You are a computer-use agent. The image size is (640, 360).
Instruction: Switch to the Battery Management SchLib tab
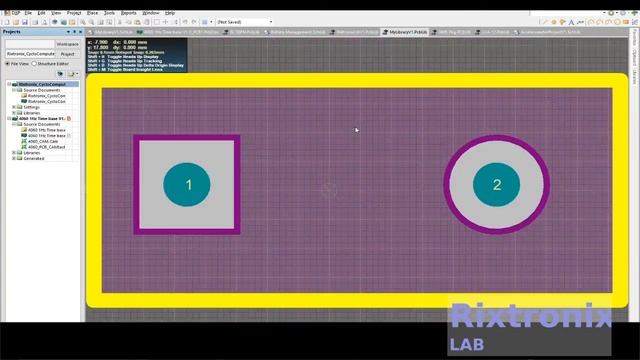pos(295,32)
